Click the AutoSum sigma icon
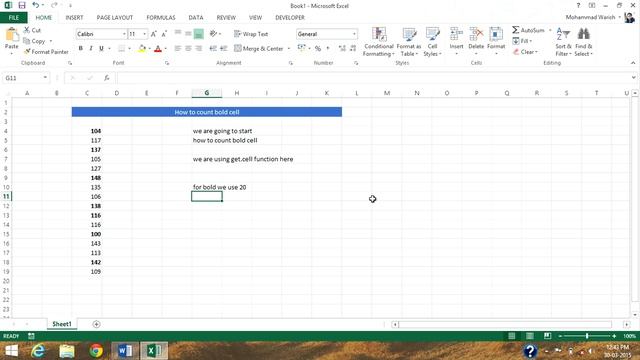 click(x=516, y=30)
